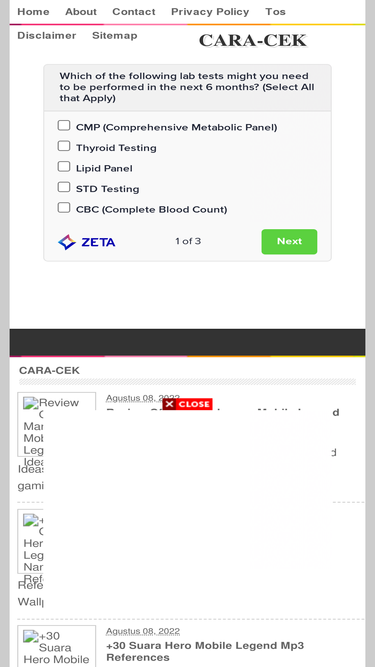
Task: Open the Contact page link
Action: coord(134,12)
